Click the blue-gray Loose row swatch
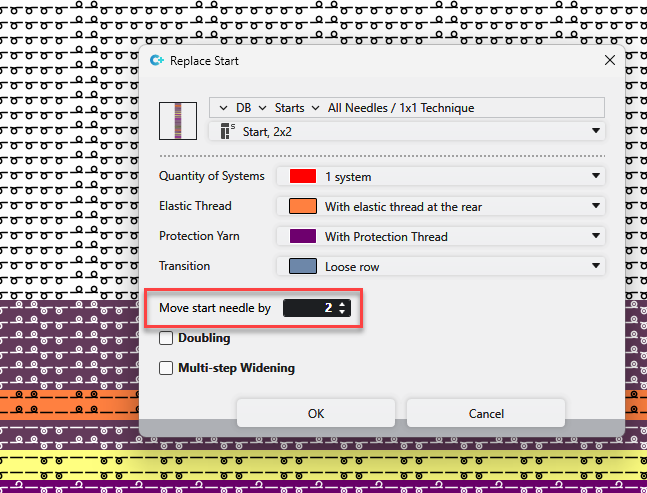The width and height of the screenshot is (647, 493). 303,267
